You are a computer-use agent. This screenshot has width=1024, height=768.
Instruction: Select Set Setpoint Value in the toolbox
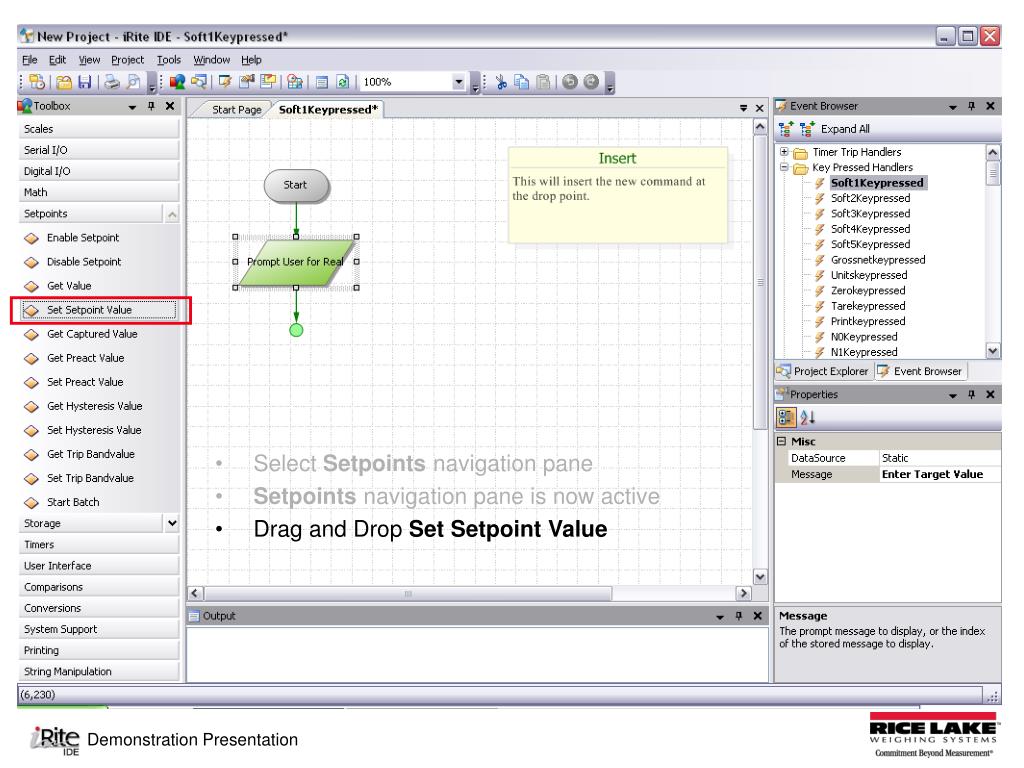coord(99,310)
